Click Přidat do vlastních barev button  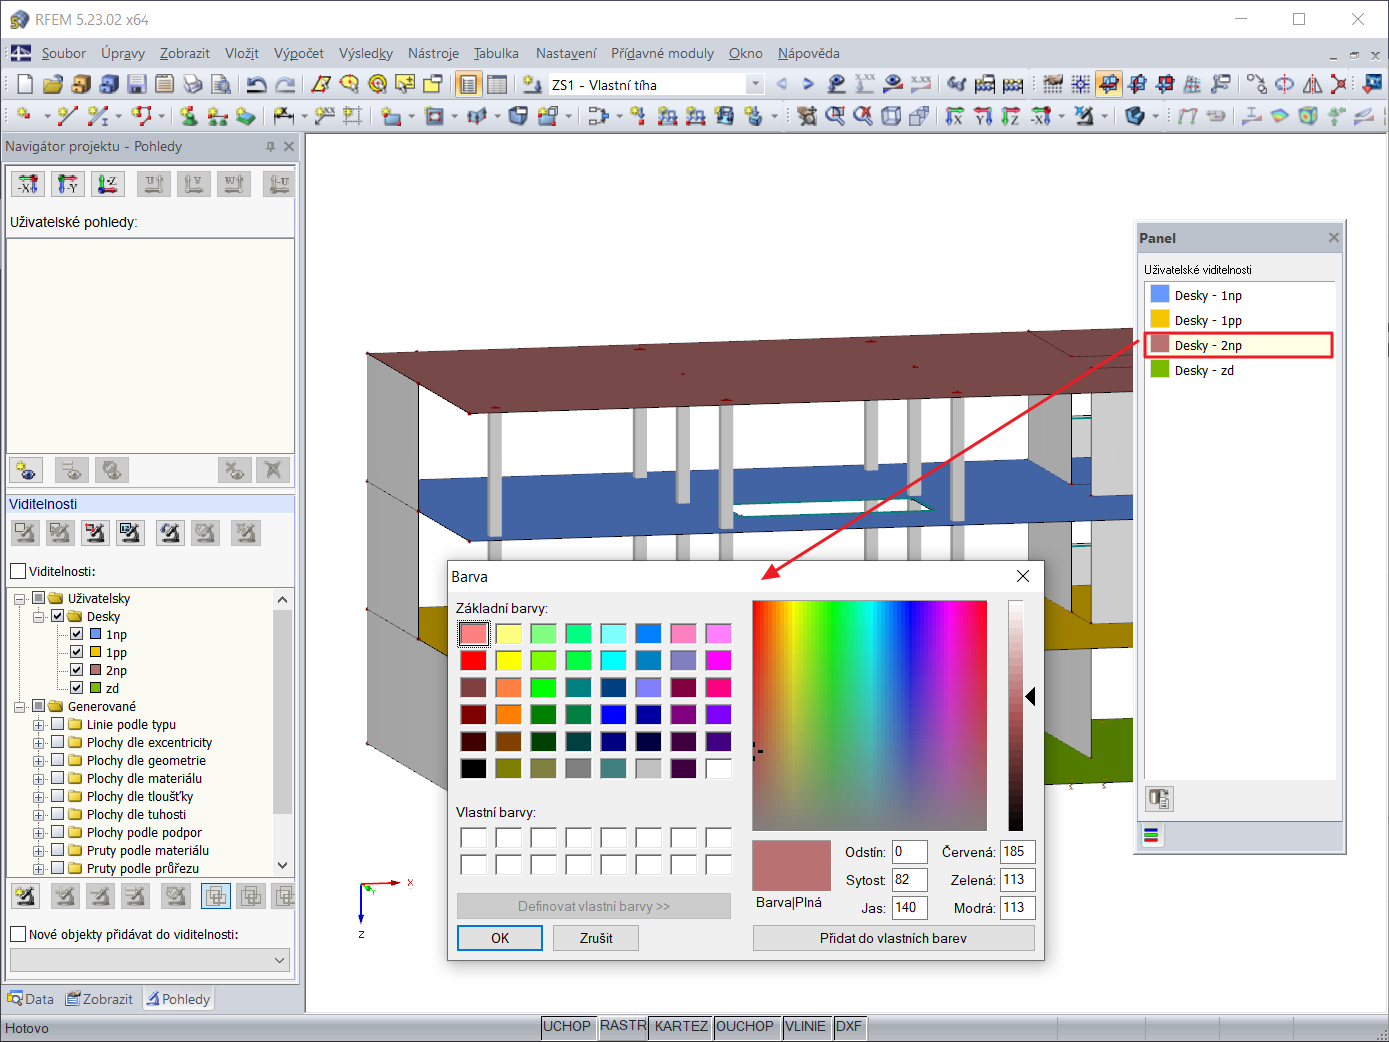[893, 938]
